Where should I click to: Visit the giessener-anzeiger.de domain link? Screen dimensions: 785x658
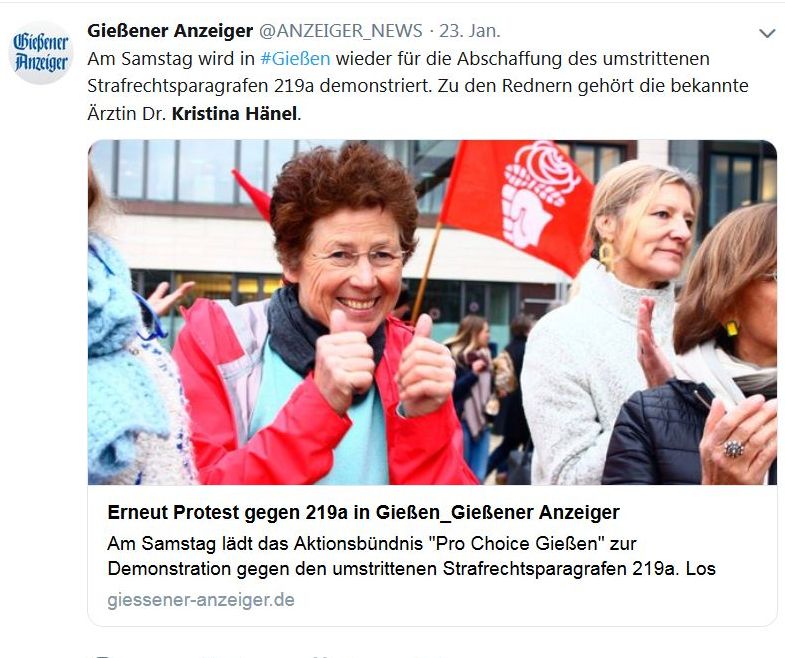(x=201, y=599)
